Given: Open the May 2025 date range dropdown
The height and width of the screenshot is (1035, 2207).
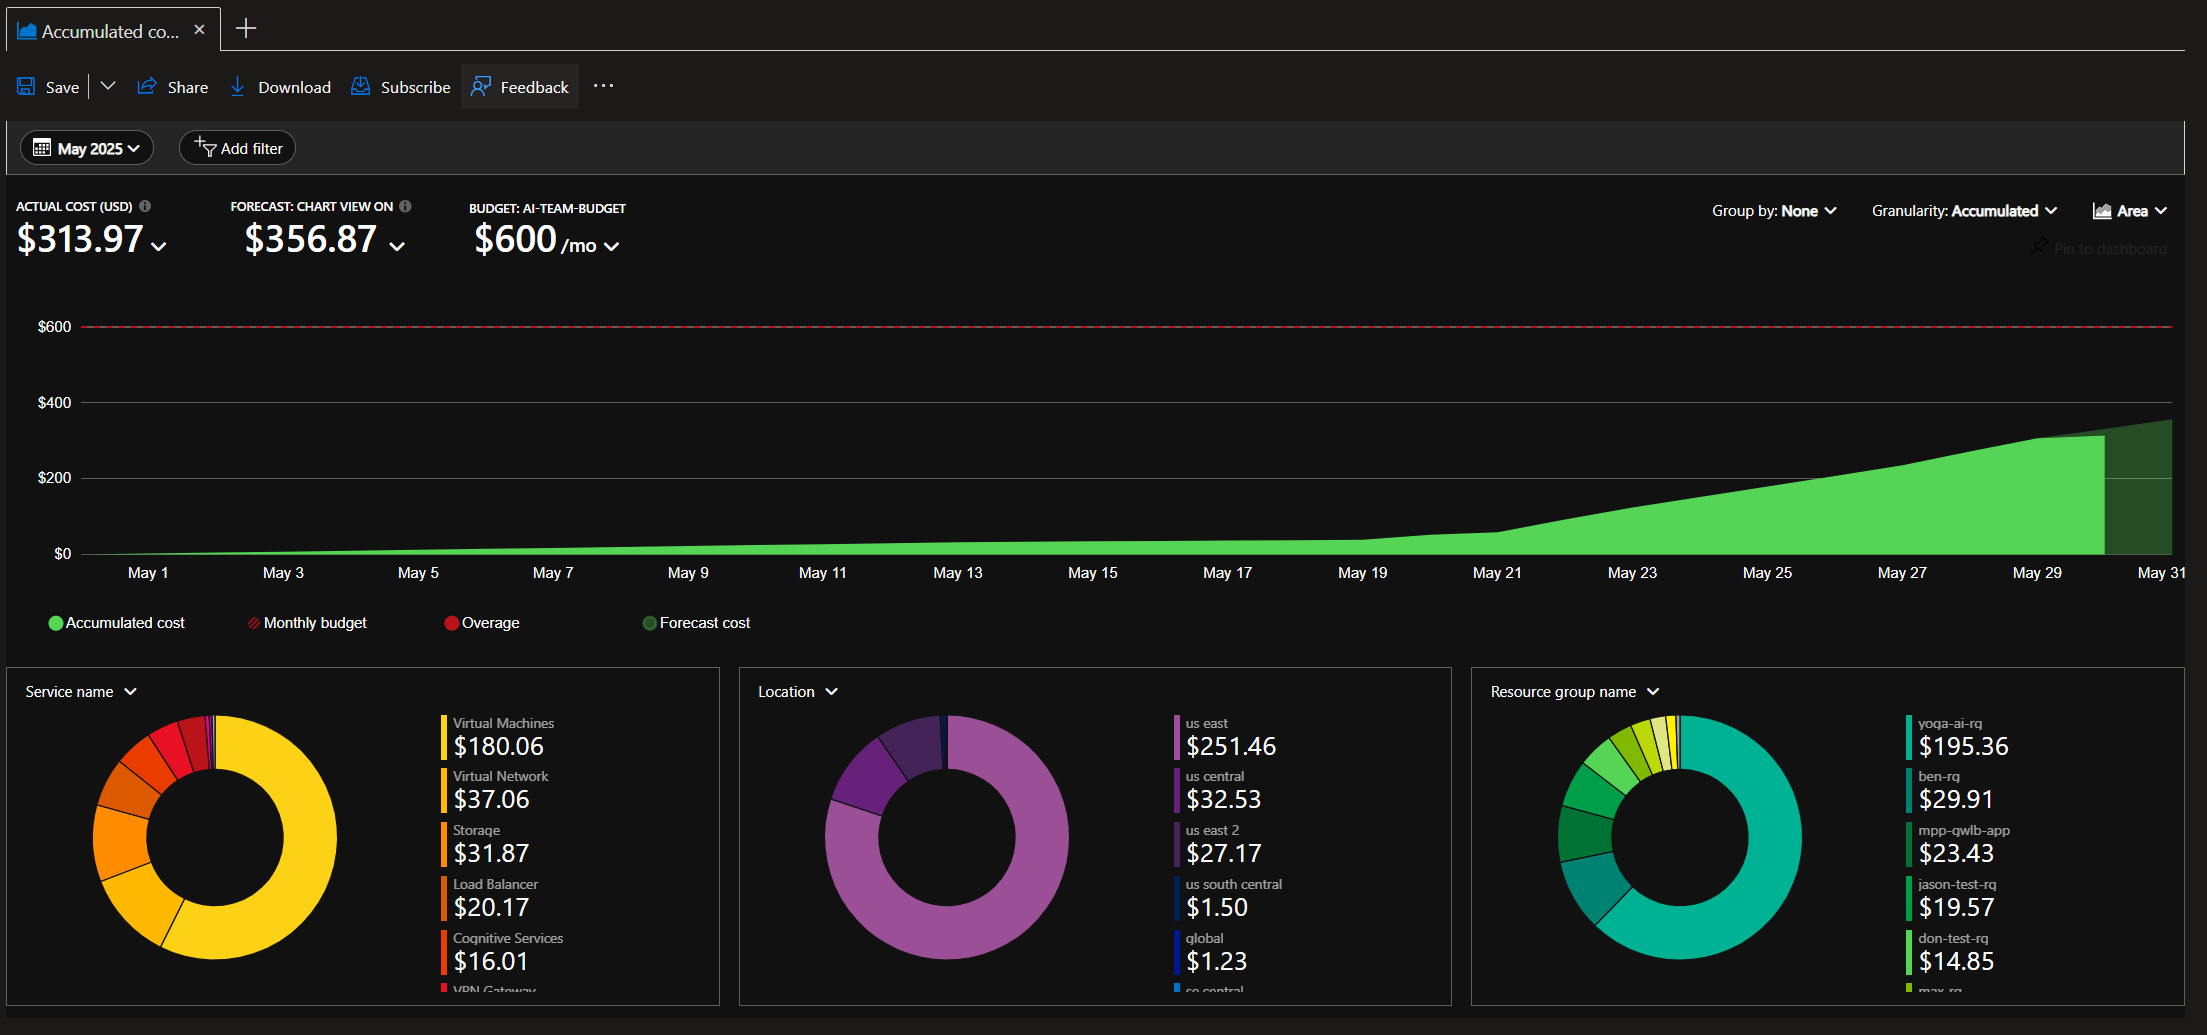Looking at the screenshot, I should pyautogui.click(x=87, y=148).
